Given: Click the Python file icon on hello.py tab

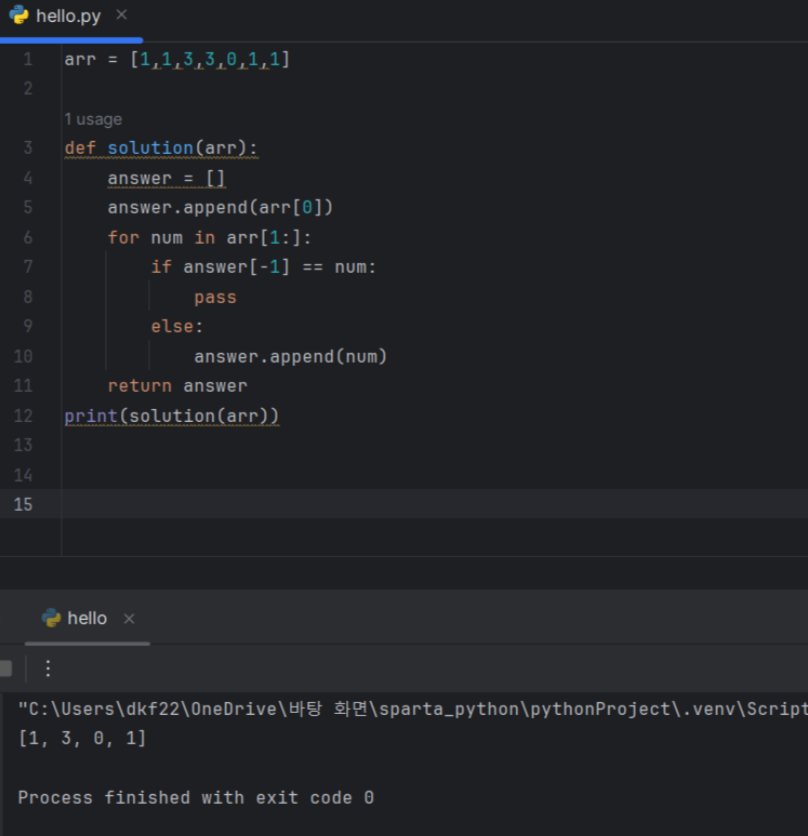Looking at the screenshot, I should (x=19, y=15).
